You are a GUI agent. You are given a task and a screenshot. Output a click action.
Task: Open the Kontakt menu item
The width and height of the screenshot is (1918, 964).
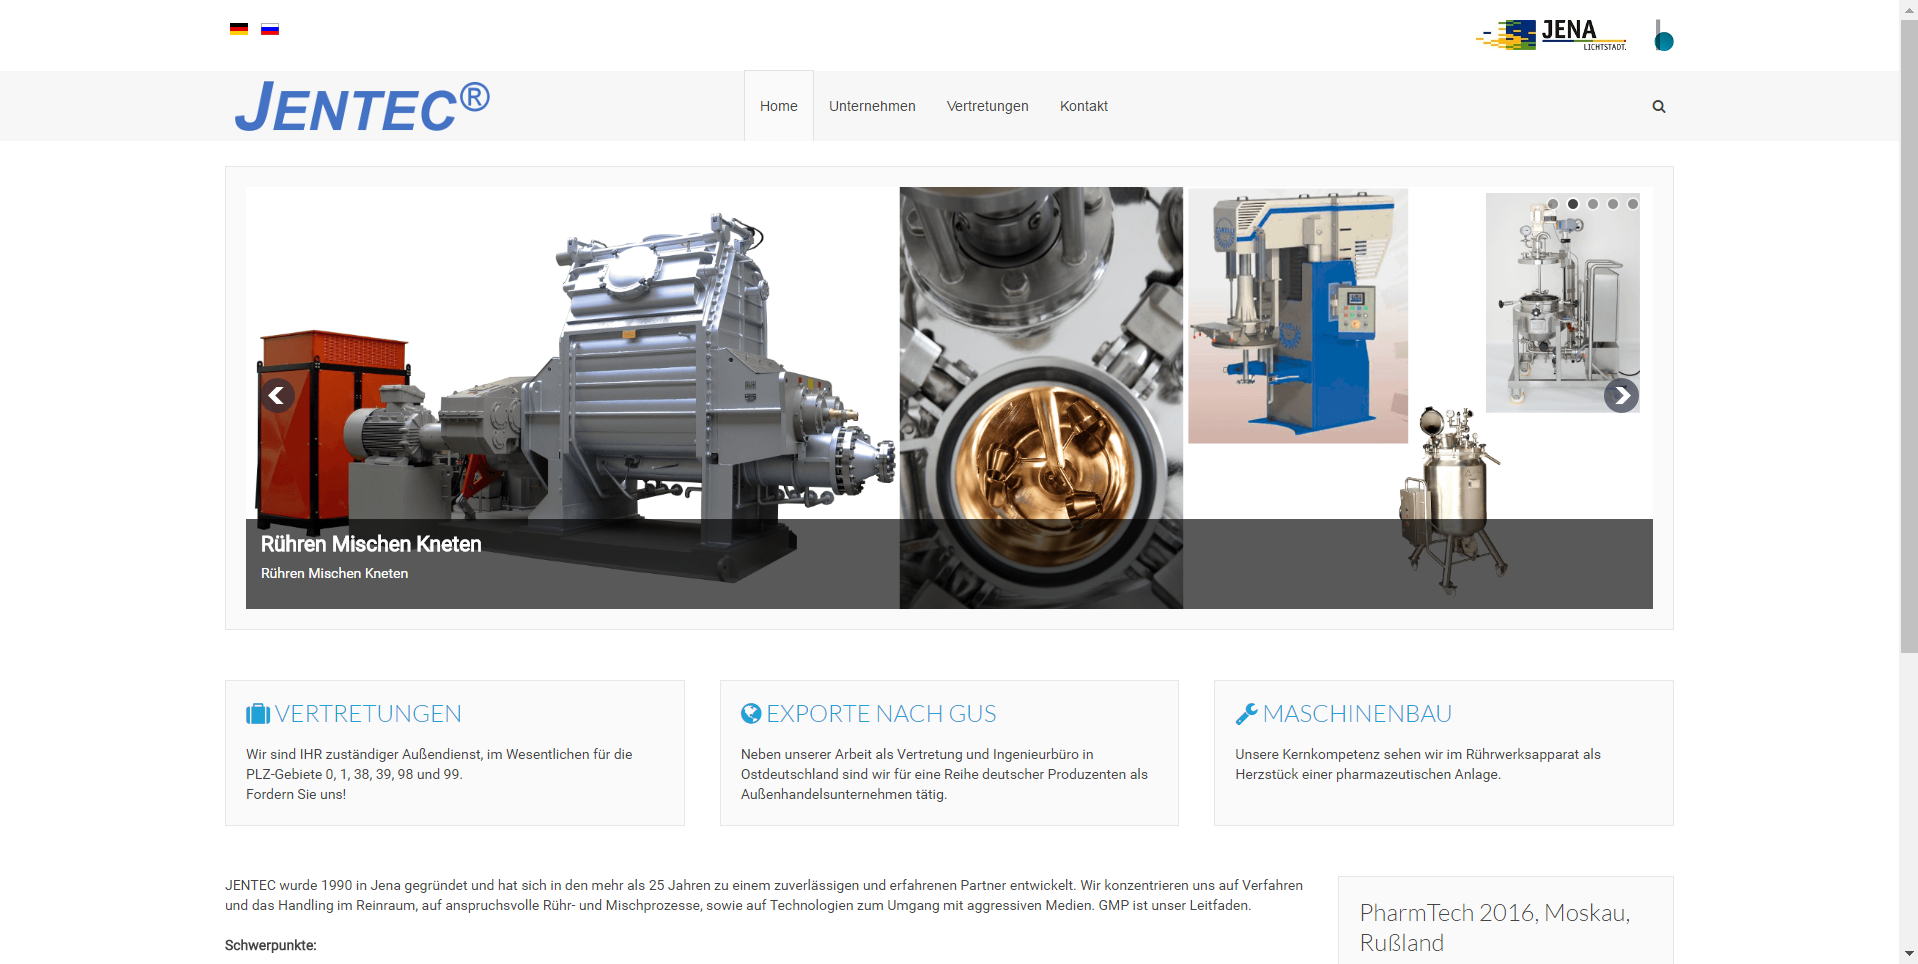[1084, 106]
